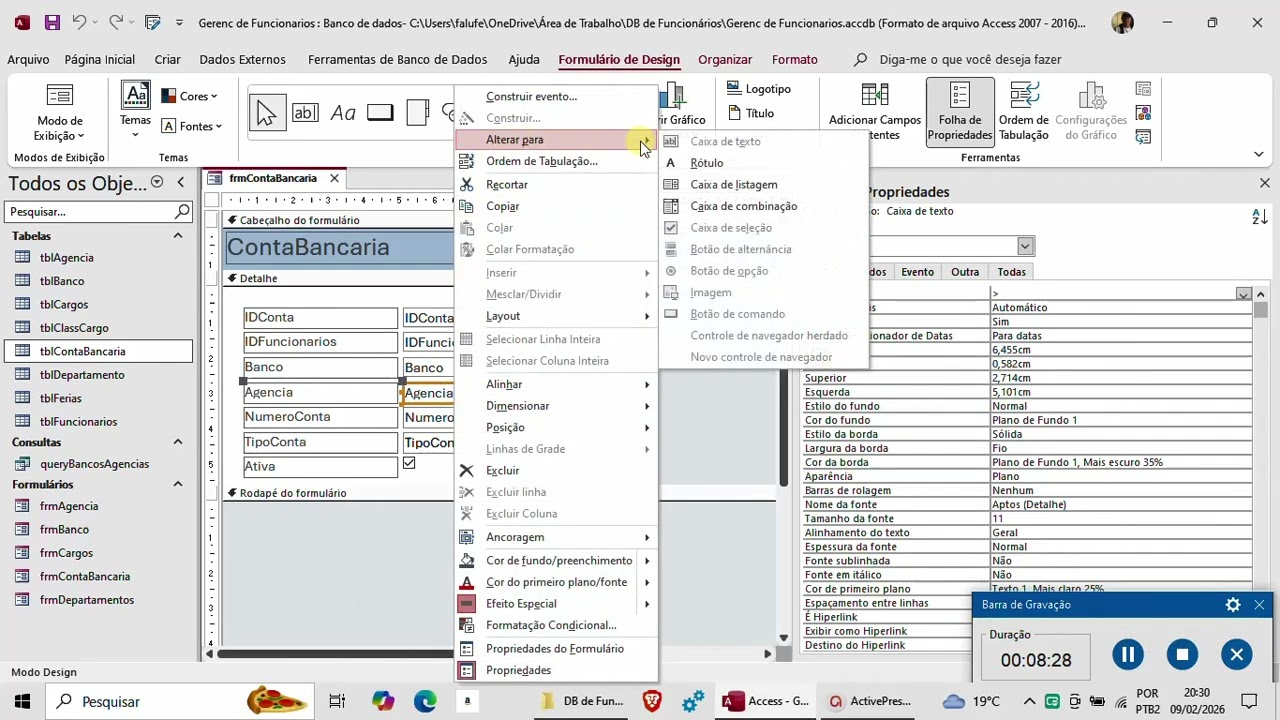Screen dimensions: 1280x720
Task: Open the tblFuncionarios table
Action: click(78, 422)
